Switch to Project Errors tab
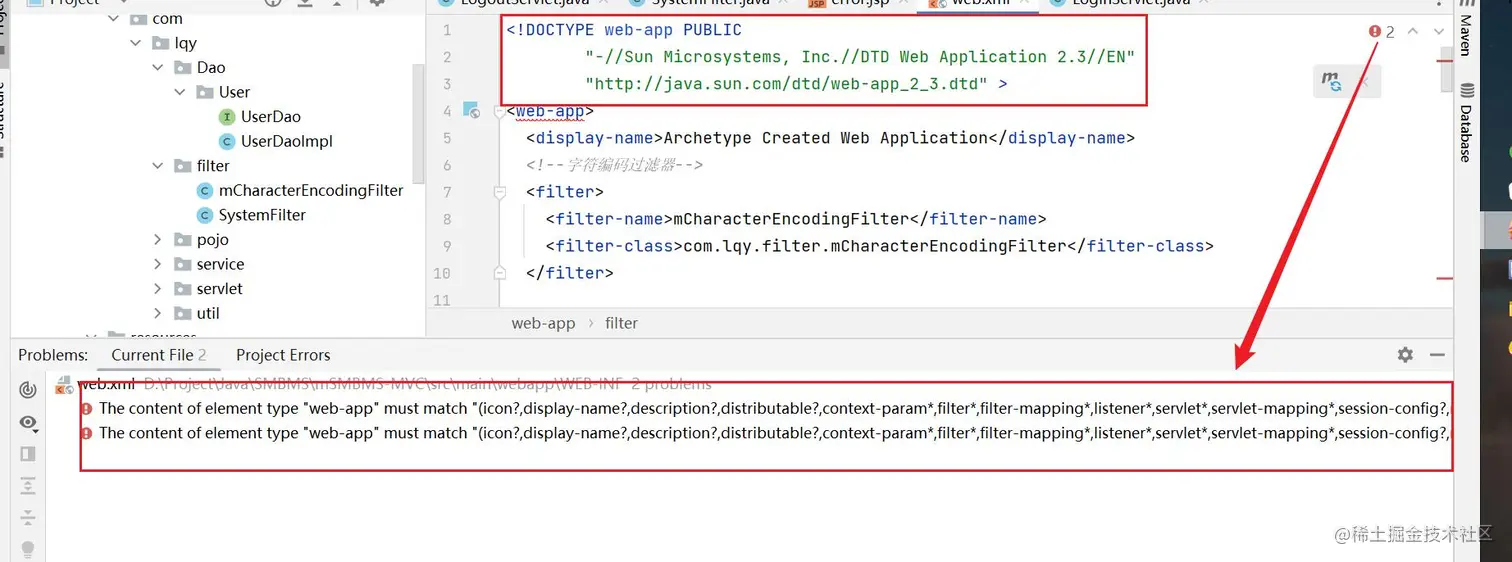 [x=283, y=355]
